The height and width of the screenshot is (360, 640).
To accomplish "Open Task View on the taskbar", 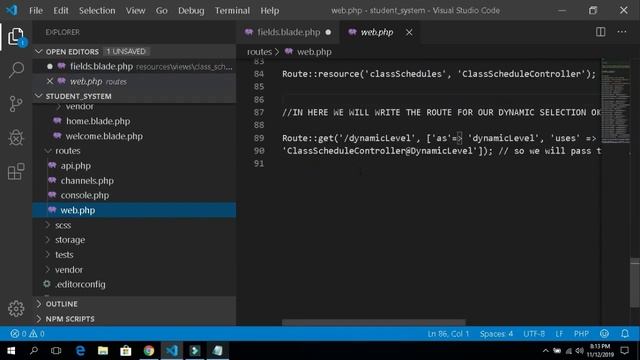I will pyautogui.click(x=56, y=351).
